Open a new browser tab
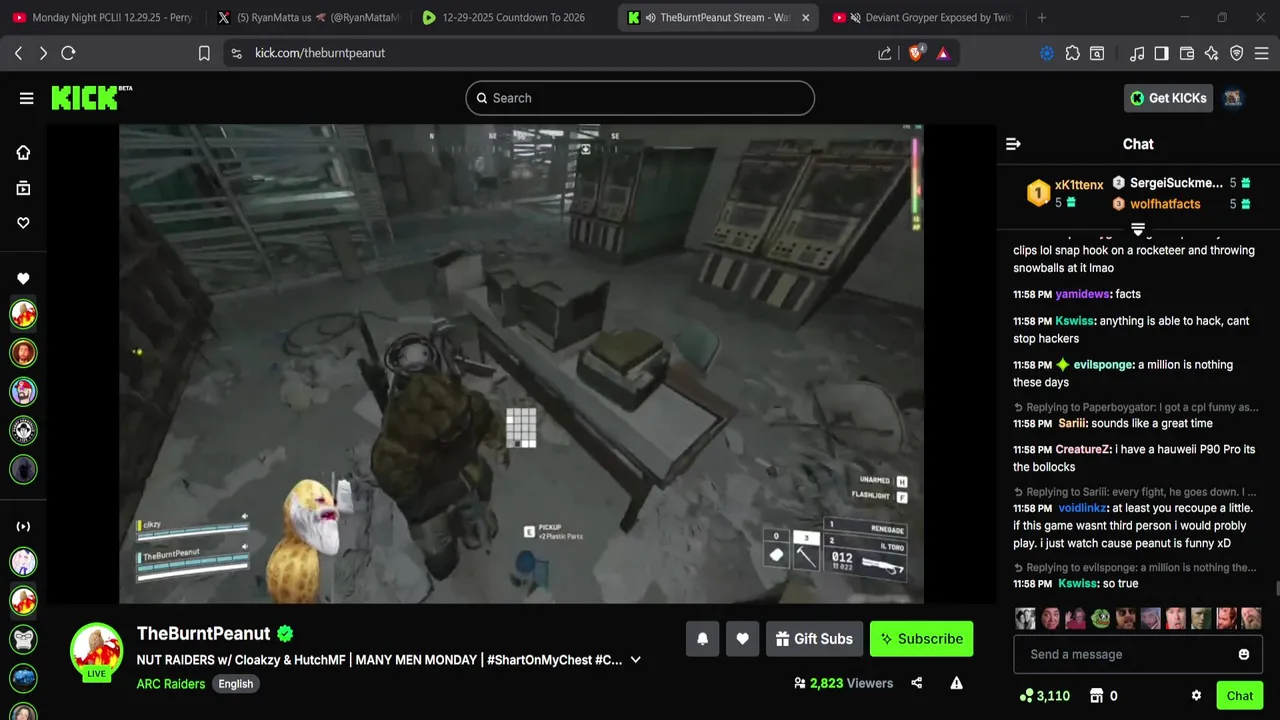Viewport: 1280px width, 720px height. point(1041,17)
